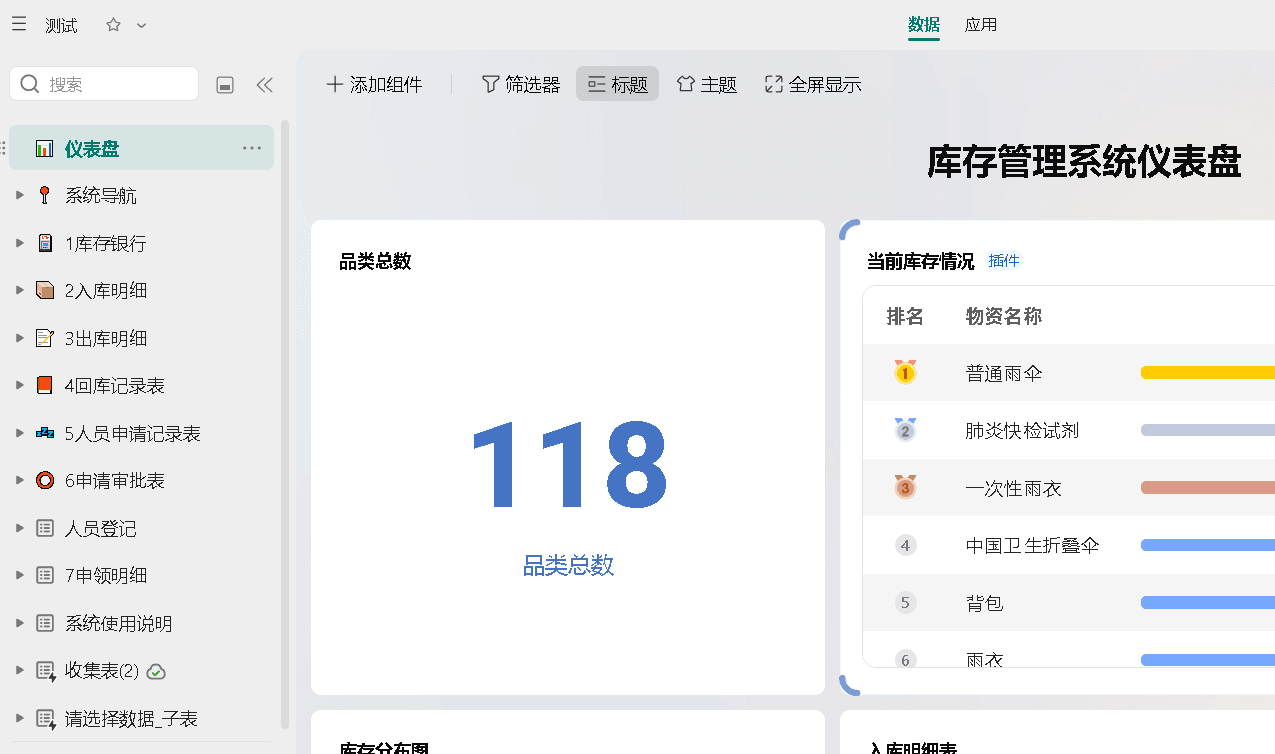Click the silver medal rank 2 icon
The width and height of the screenshot is (1275, 754).
coord(905,430)
